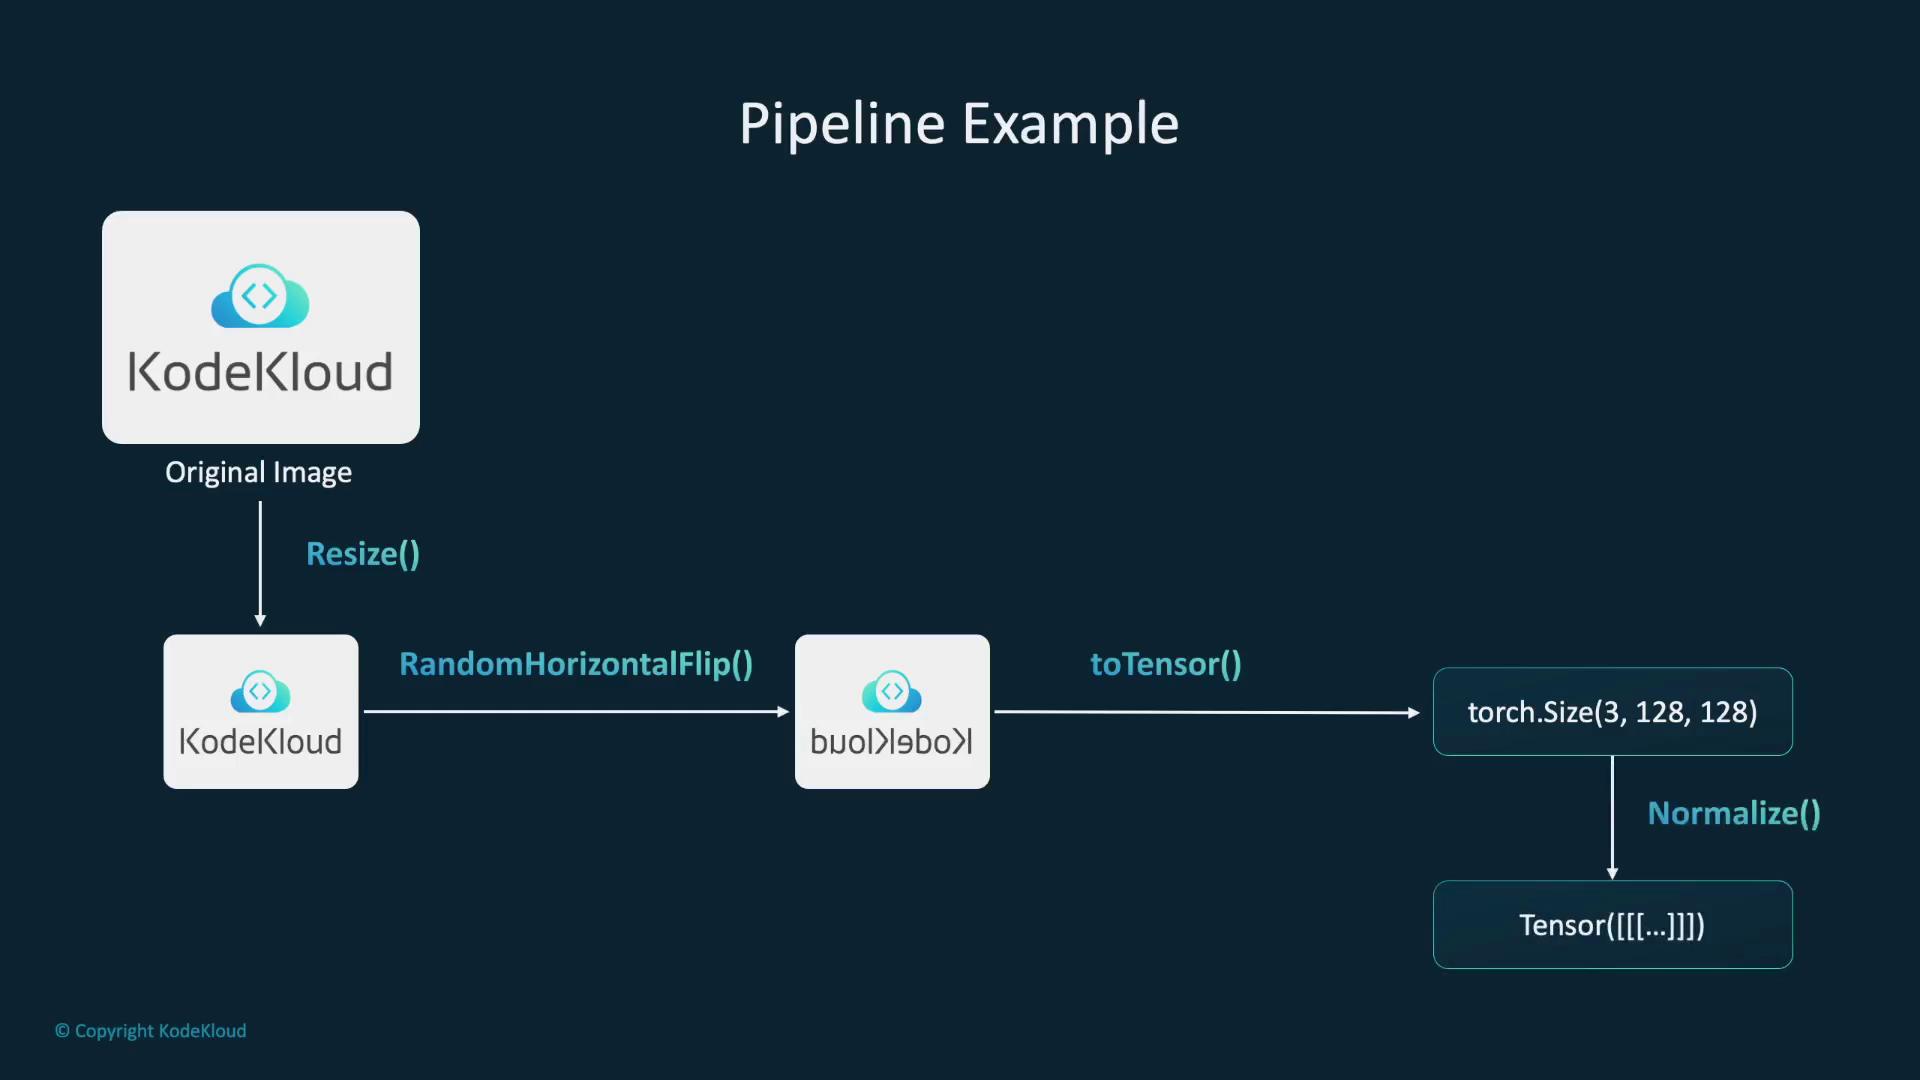Click the arrow under RandomHorizontalFlip() label
The image size is (1920, 1080).
click(576, 712)
